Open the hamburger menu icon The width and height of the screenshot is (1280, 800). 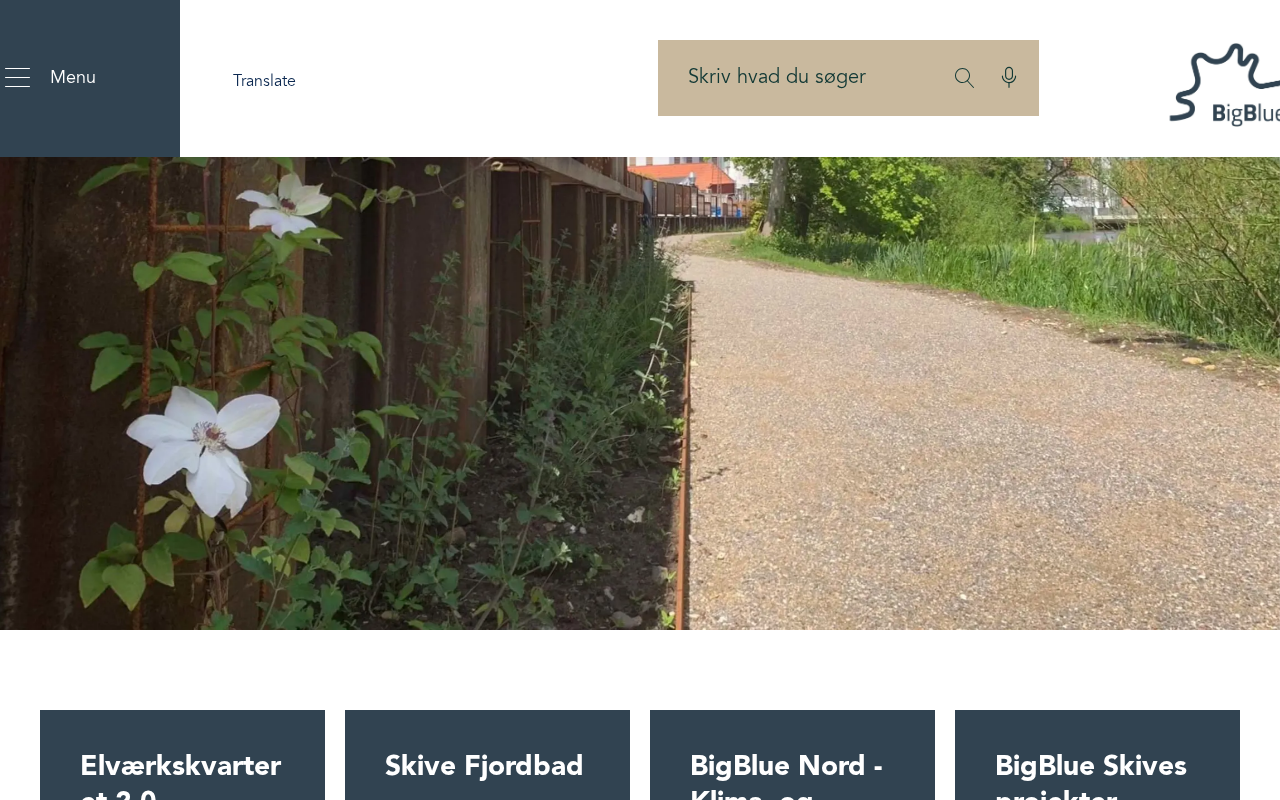[x=17, y=77]
